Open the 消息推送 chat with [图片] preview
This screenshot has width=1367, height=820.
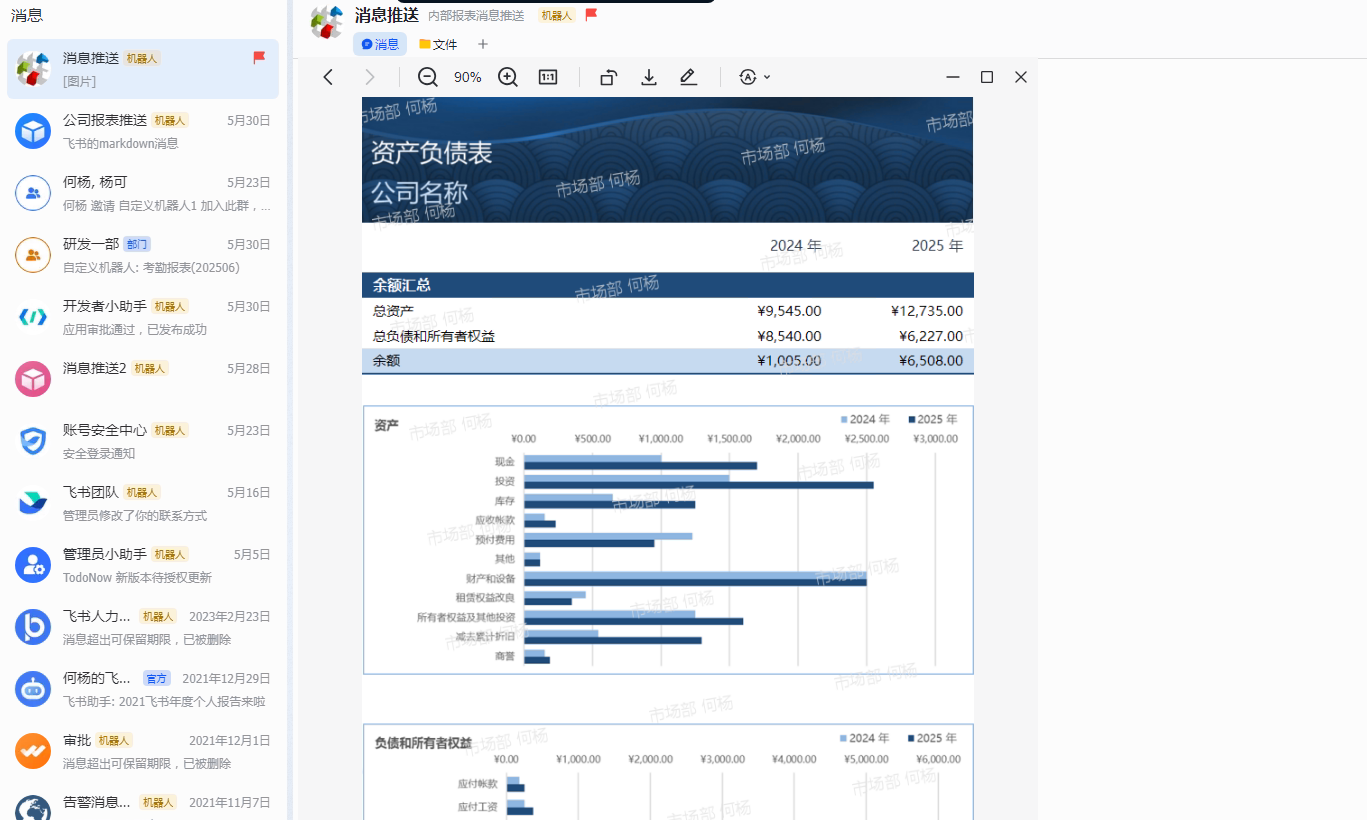(x=143, y=69)
